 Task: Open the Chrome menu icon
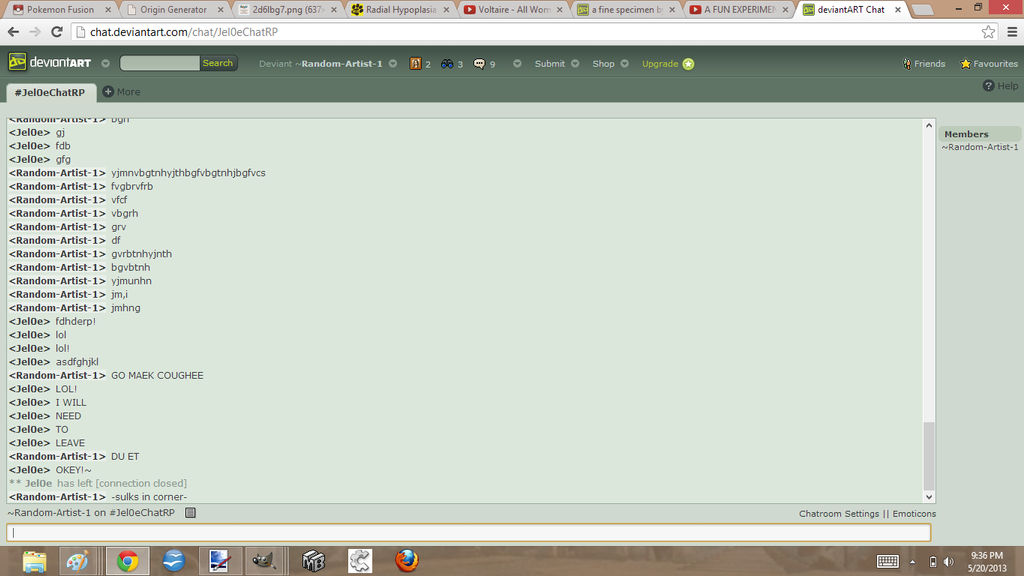pyautogui.click(x=1012, y=31)
